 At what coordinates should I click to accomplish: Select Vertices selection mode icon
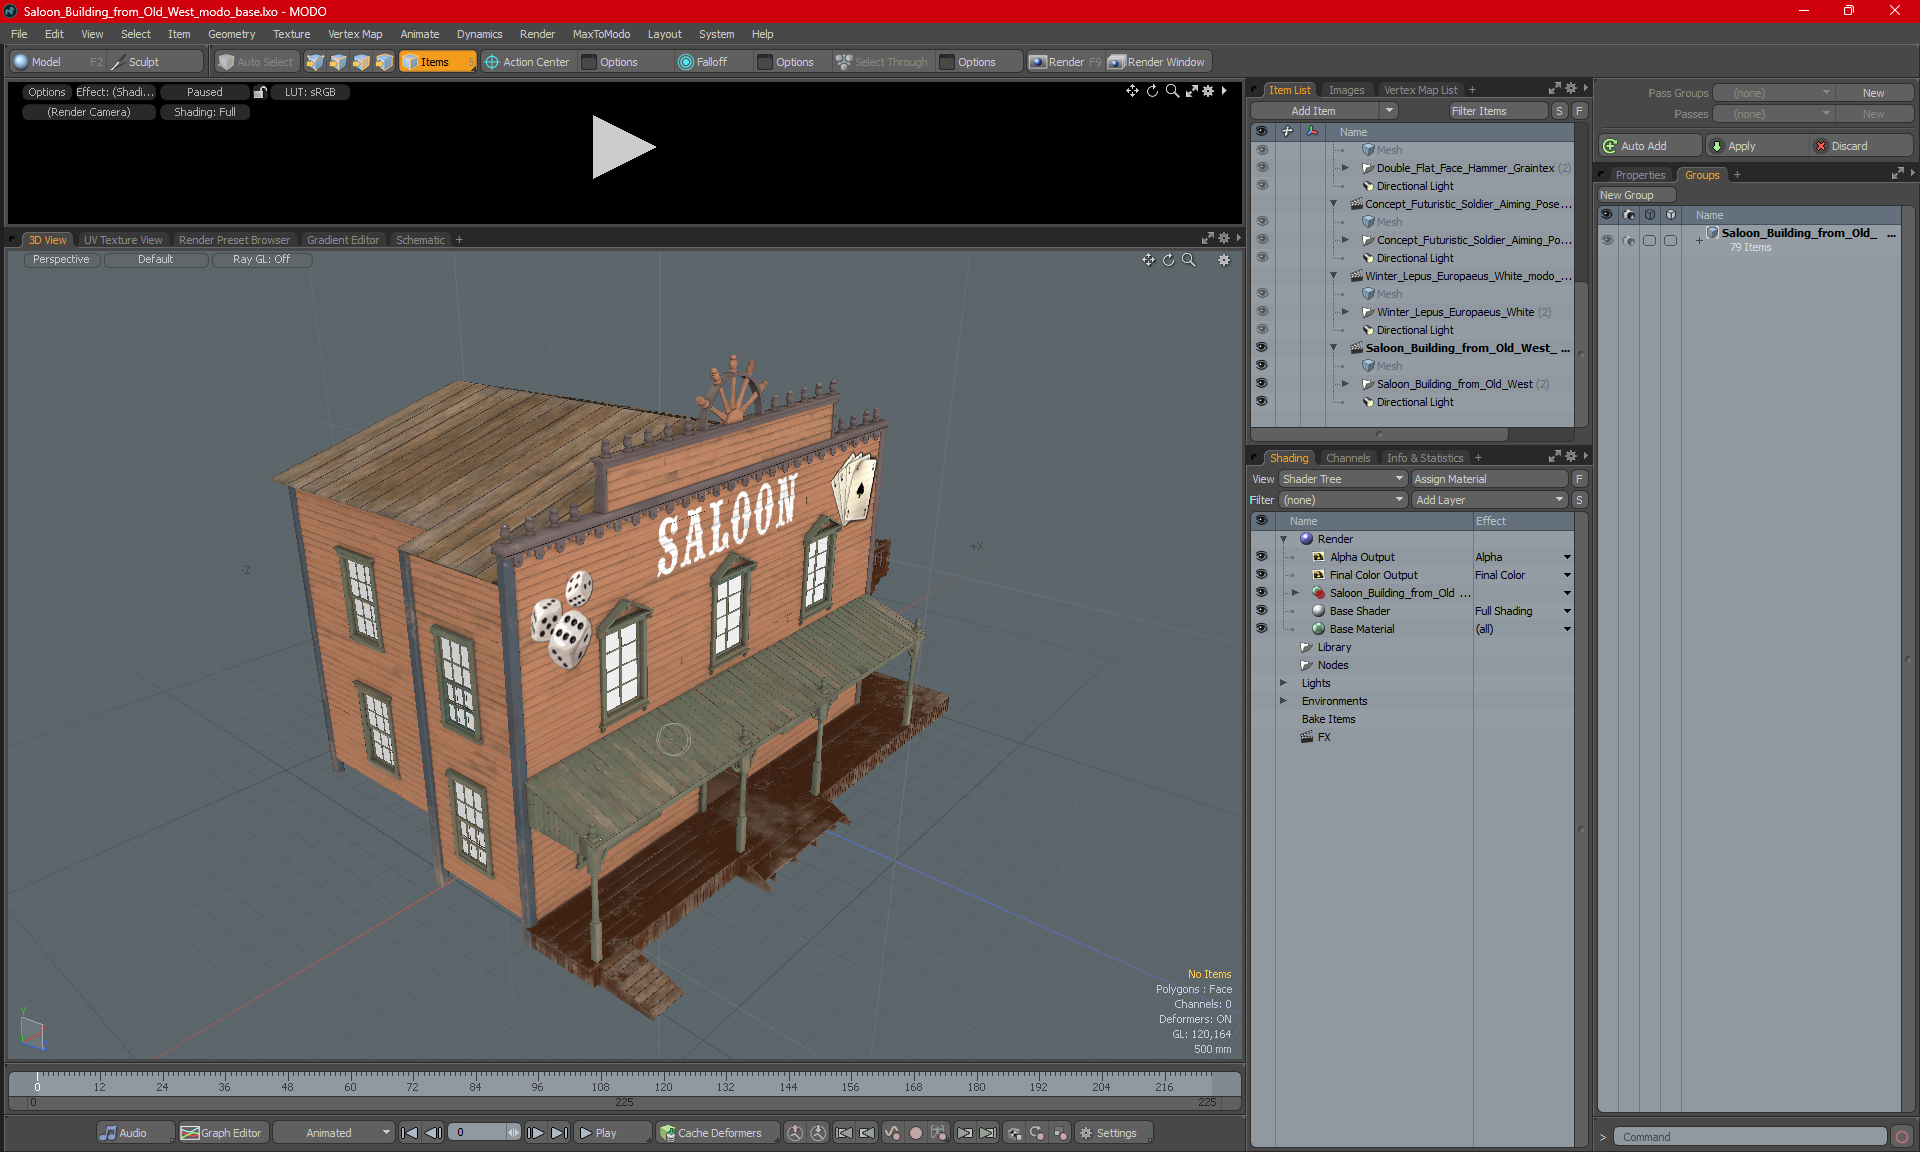pos(315,62)
